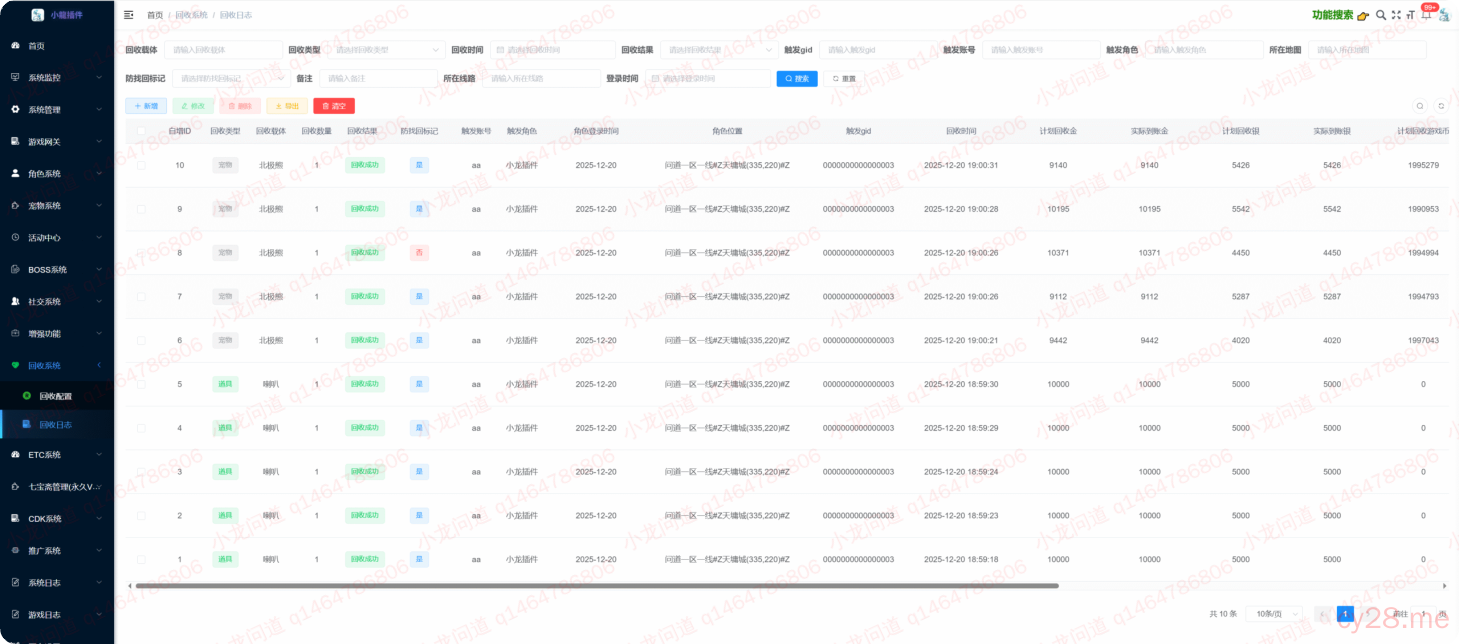Open 回收配置 in the sidebar
This screenshot has width=1459, height=644.
pos(56,396)
